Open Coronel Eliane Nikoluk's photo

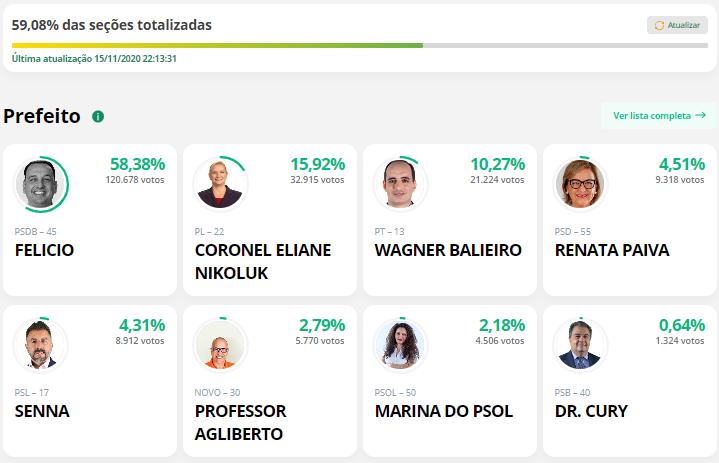tap(220, 184)
